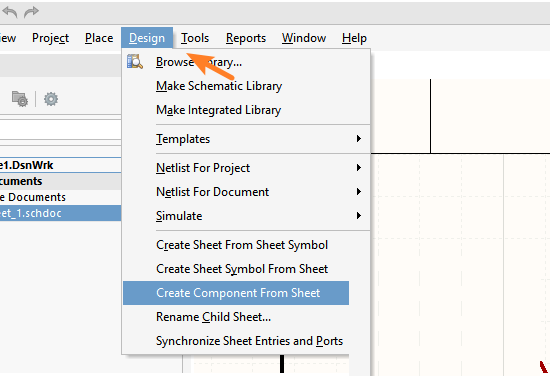Choose Rename Child Sheet option
Viewport: 560px width, 376px height.
click(213, 317)
